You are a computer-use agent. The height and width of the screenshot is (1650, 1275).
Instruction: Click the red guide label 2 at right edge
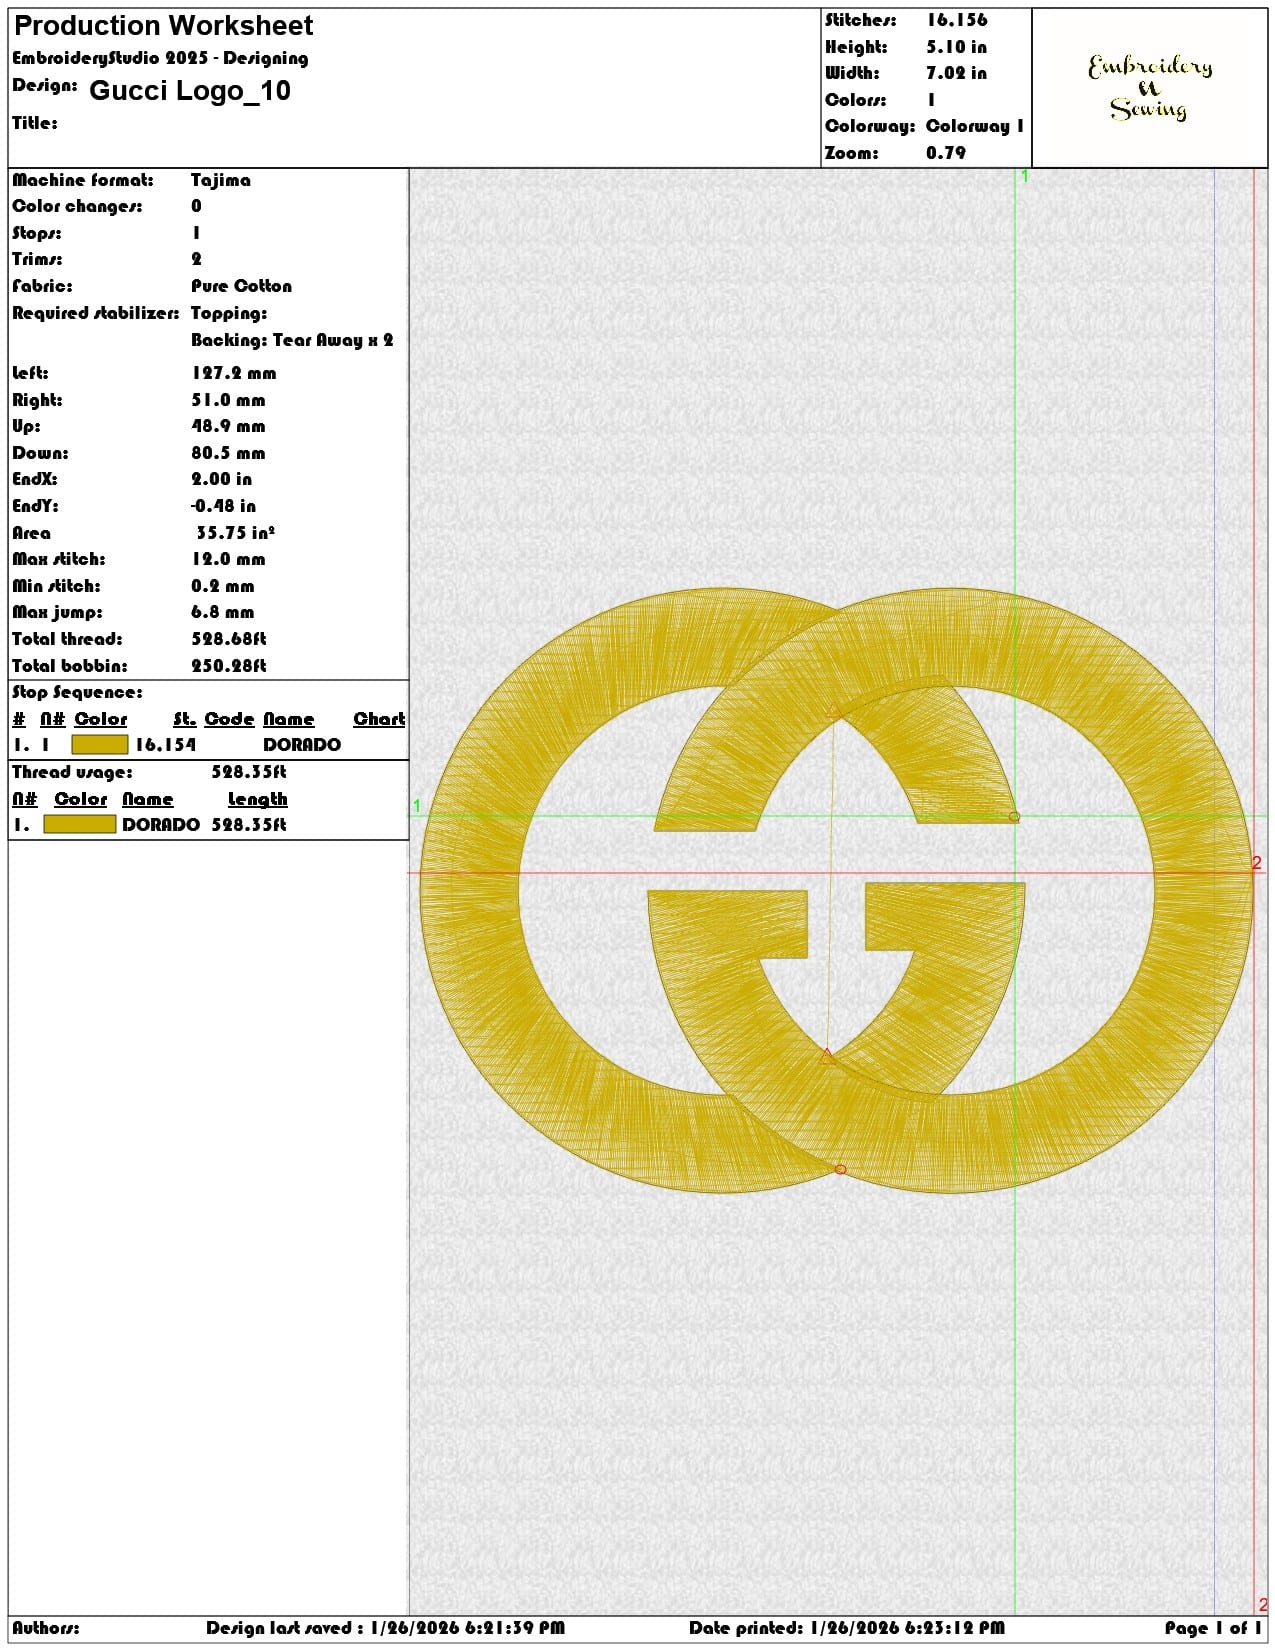1257,863
